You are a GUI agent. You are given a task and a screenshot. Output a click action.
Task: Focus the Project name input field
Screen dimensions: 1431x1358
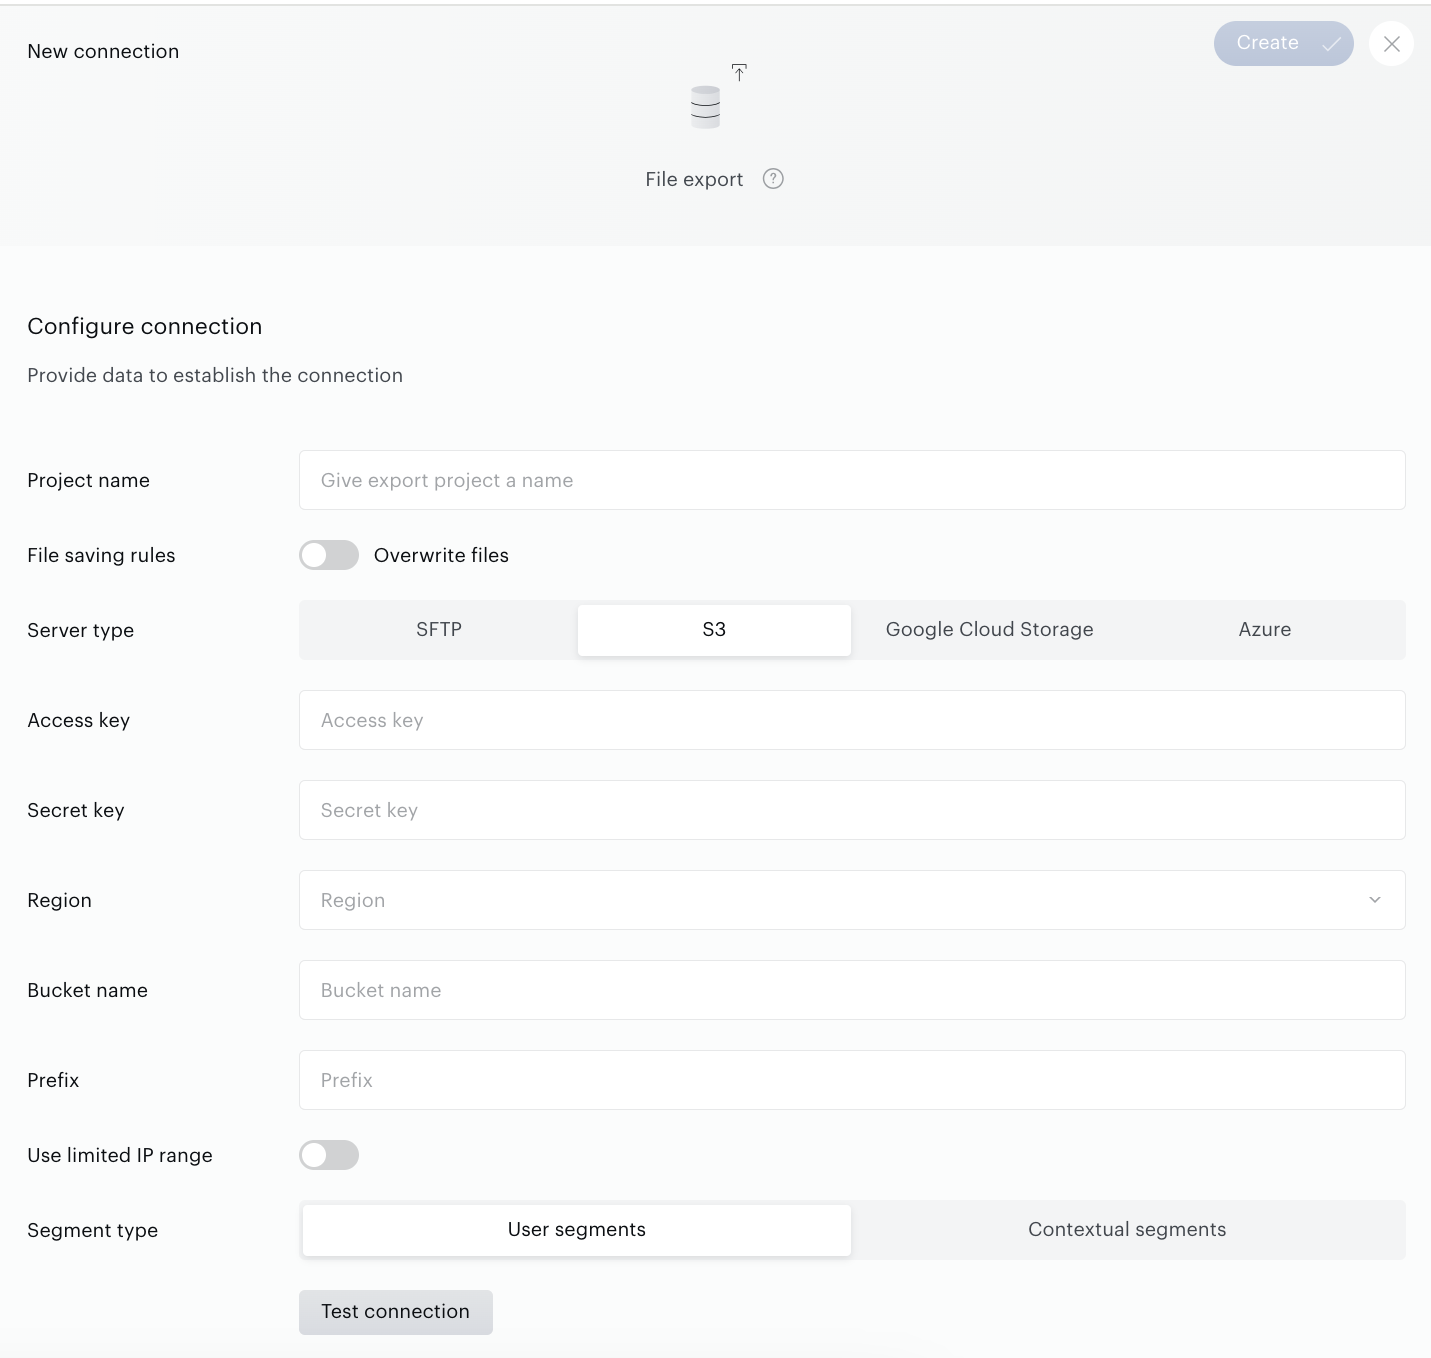[852, 480]
